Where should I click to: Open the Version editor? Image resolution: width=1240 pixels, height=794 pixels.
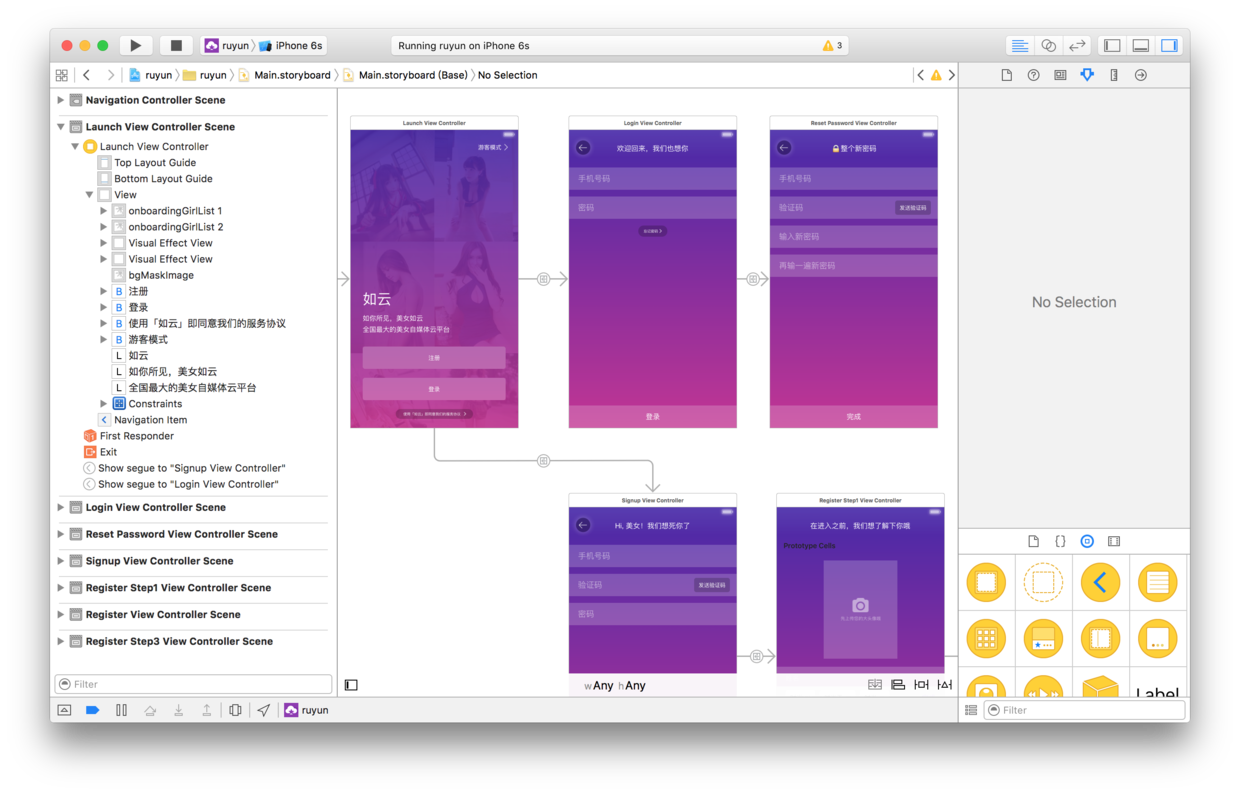pos(1077,45)
